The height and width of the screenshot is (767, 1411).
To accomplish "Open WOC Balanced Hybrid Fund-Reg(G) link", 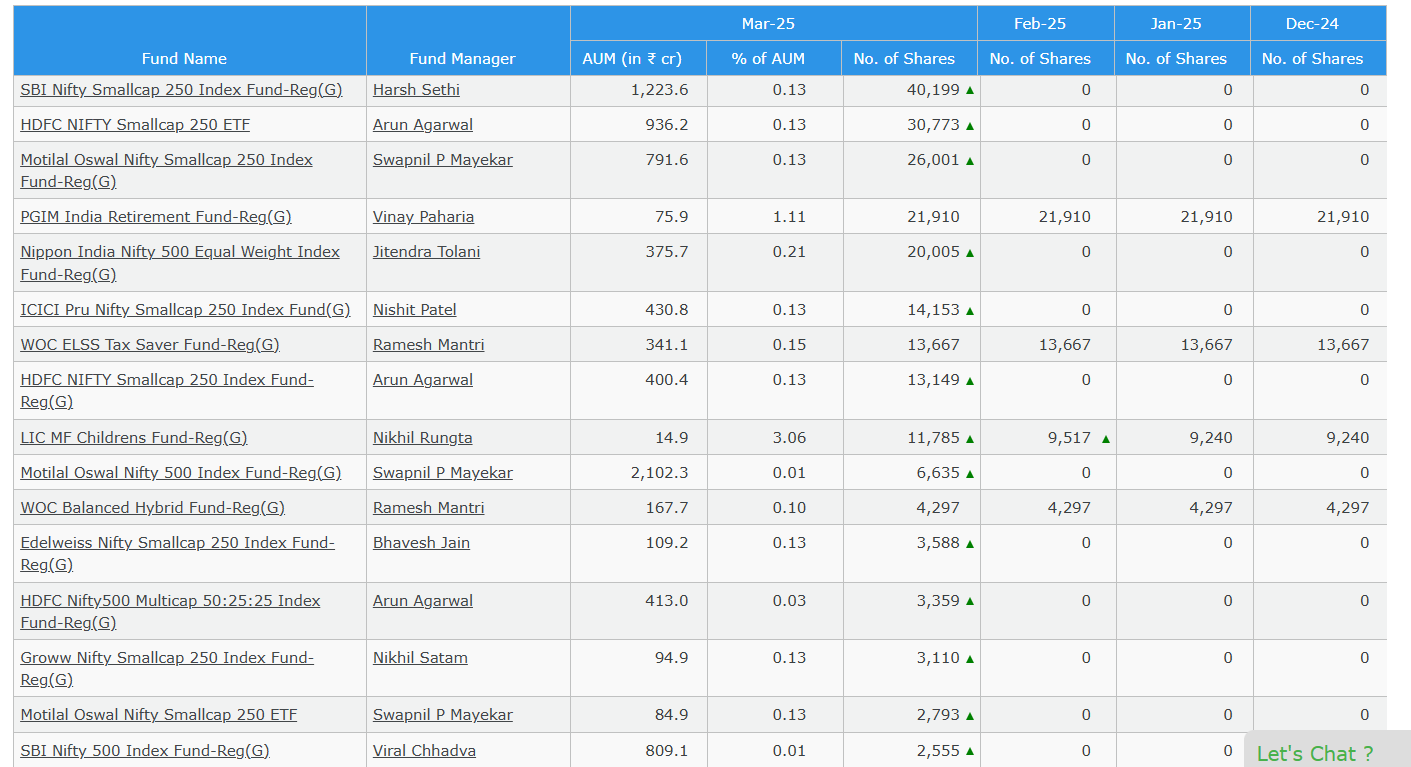I will click(x=153, y=508).
